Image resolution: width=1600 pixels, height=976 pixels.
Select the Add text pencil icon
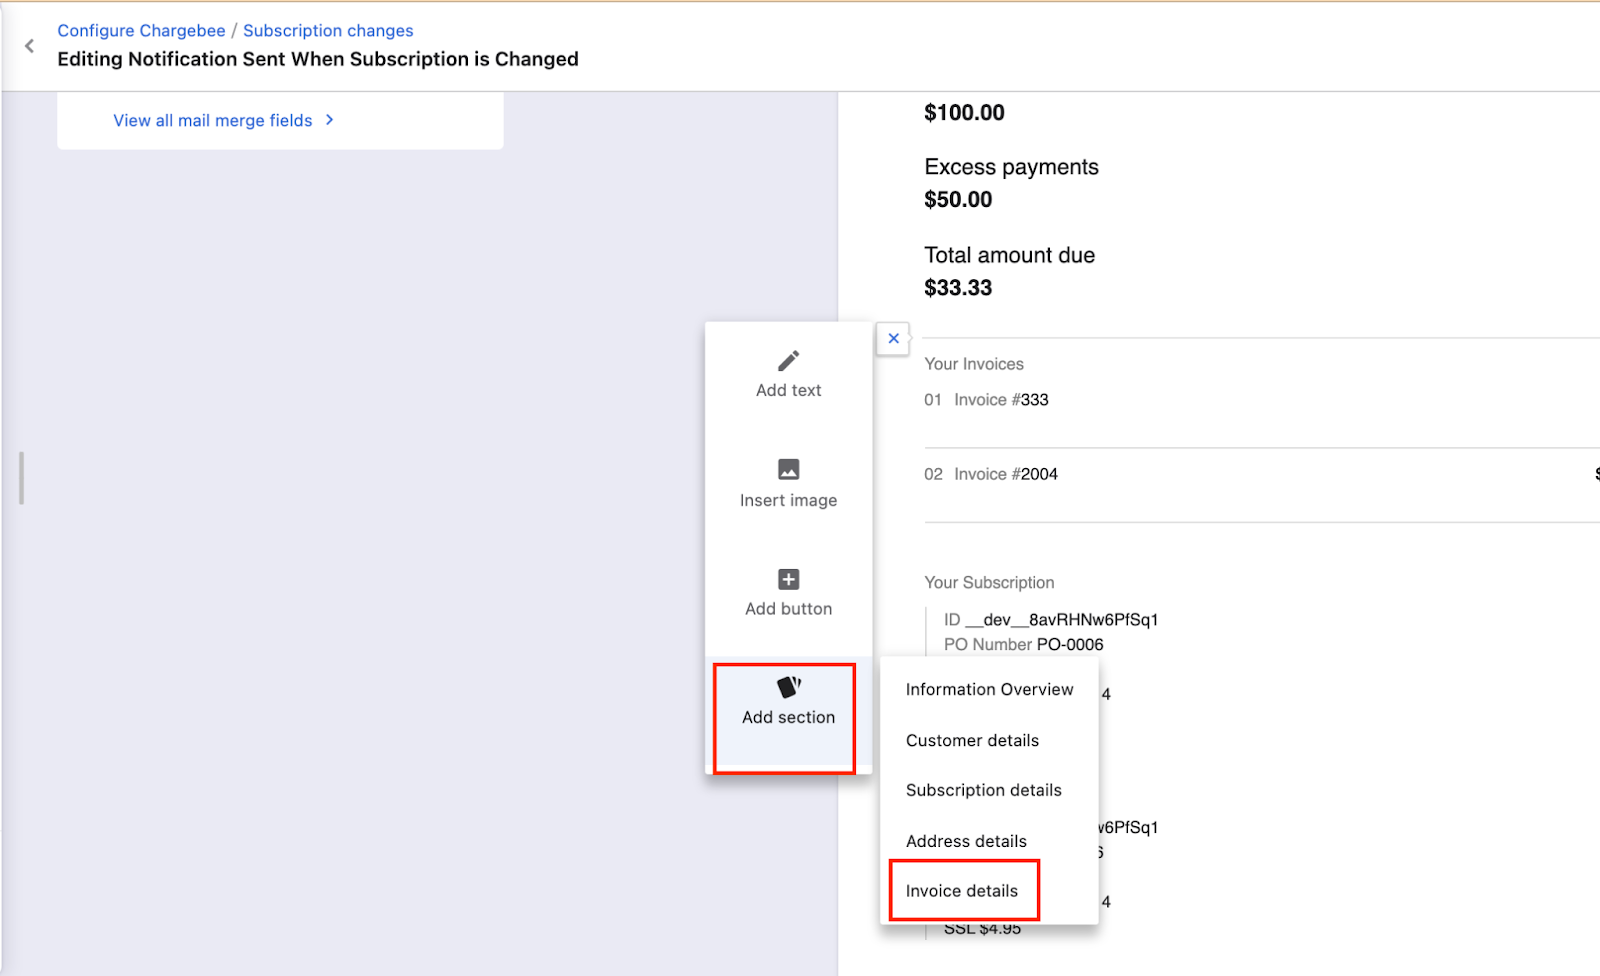[x=788, y=361]
